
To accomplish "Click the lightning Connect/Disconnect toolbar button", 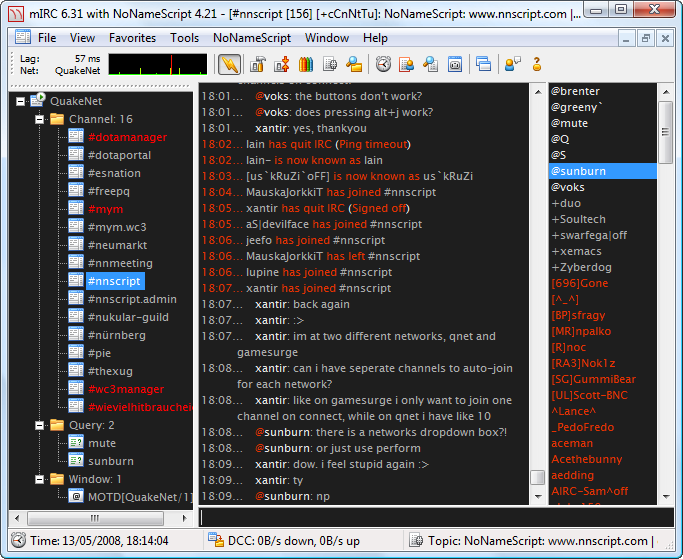I will (x=230, y=64).
